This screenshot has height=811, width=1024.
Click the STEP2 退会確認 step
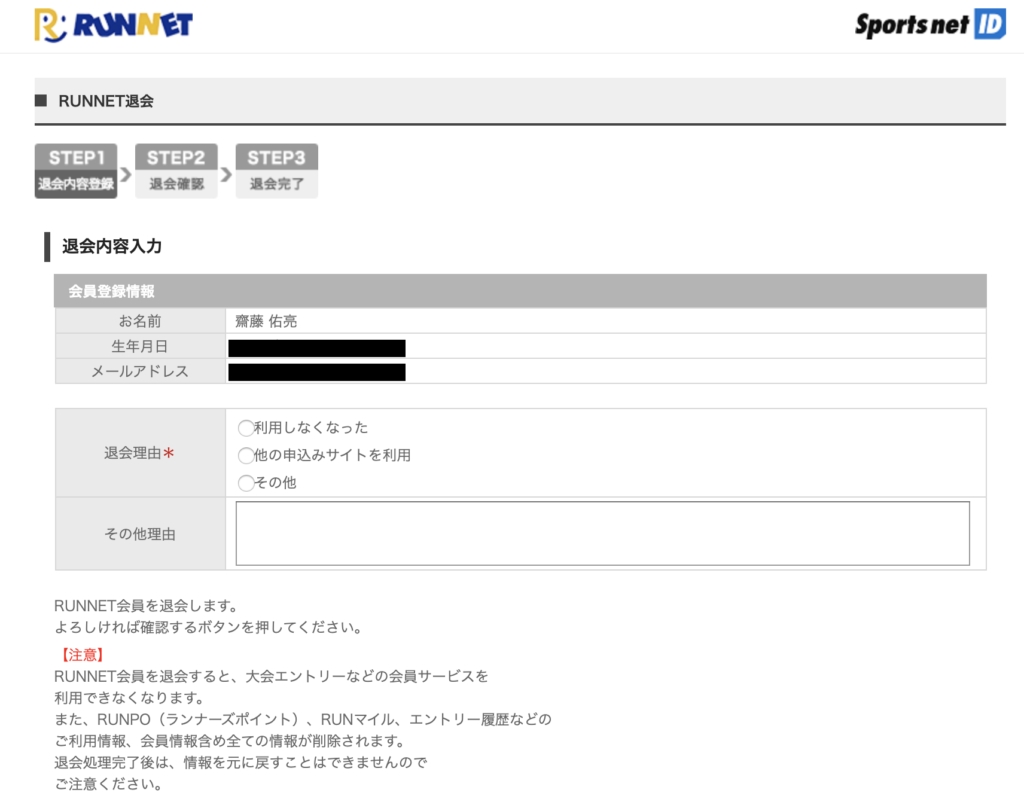(x=176, y=170)
